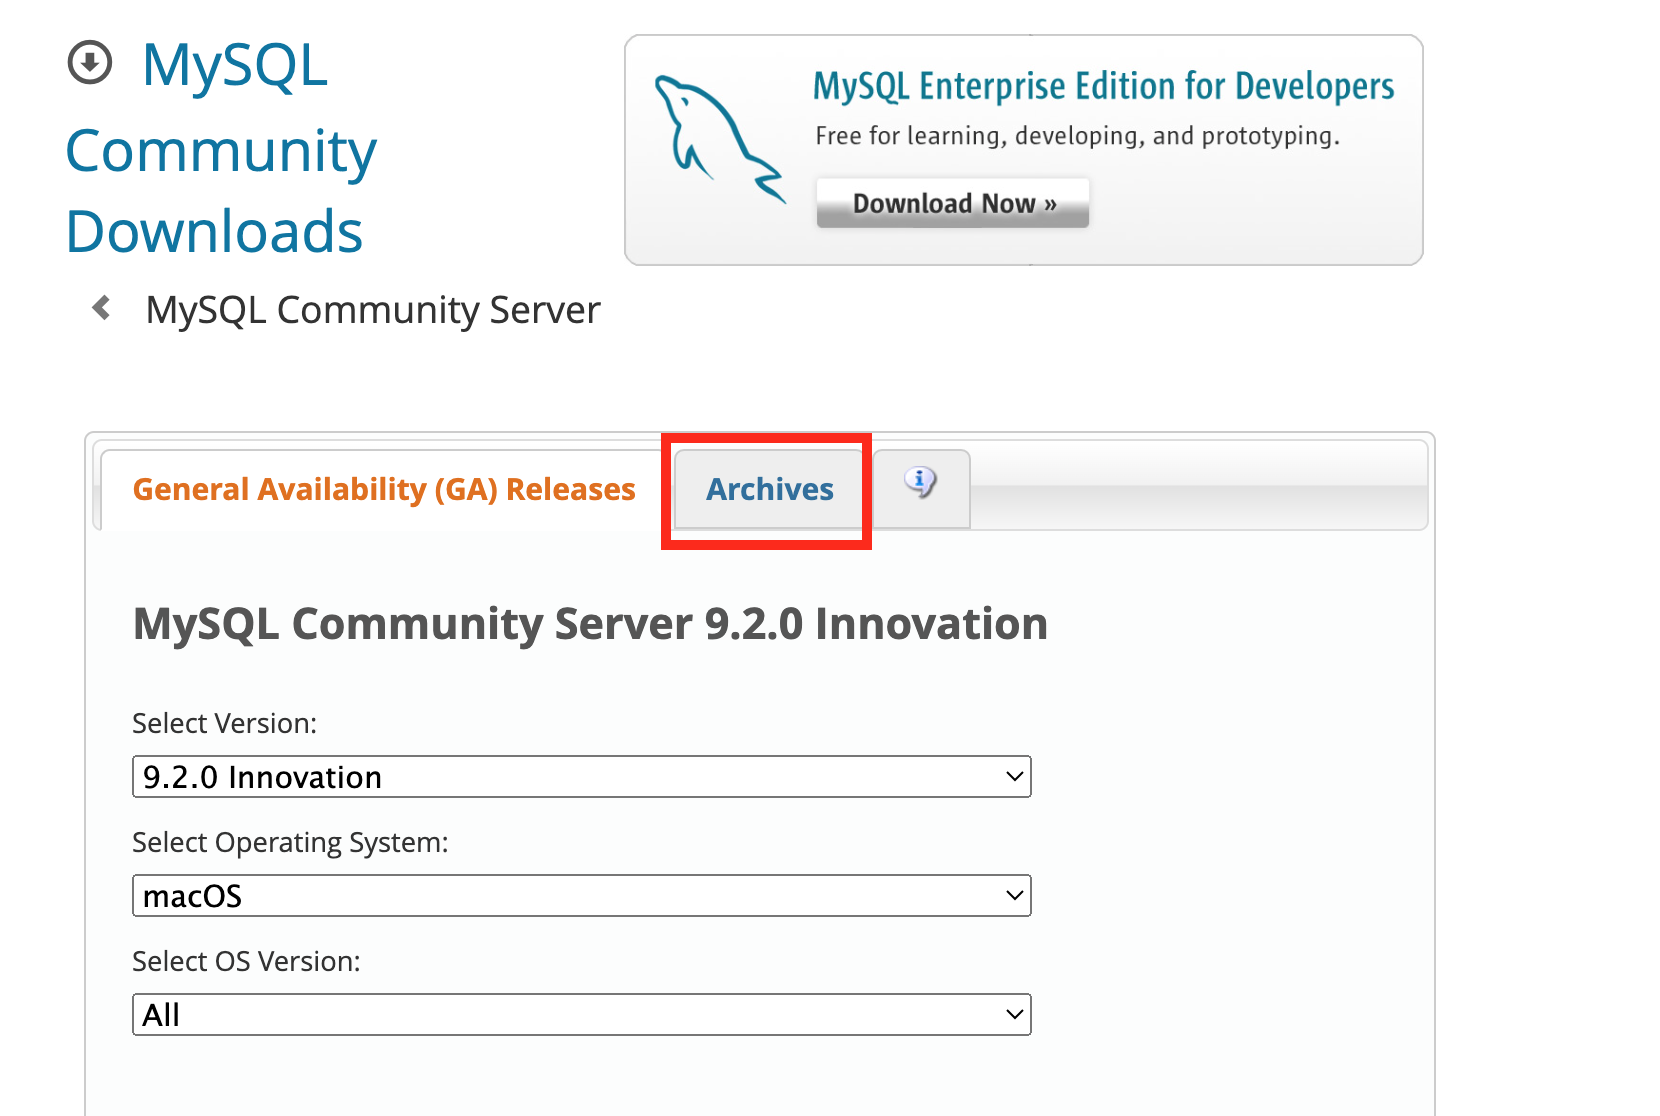Open the Select Operating System dropdown showing macOS
This screenshot has width=1660, height=1116.
pyautogui.click(x=581, y=896)
